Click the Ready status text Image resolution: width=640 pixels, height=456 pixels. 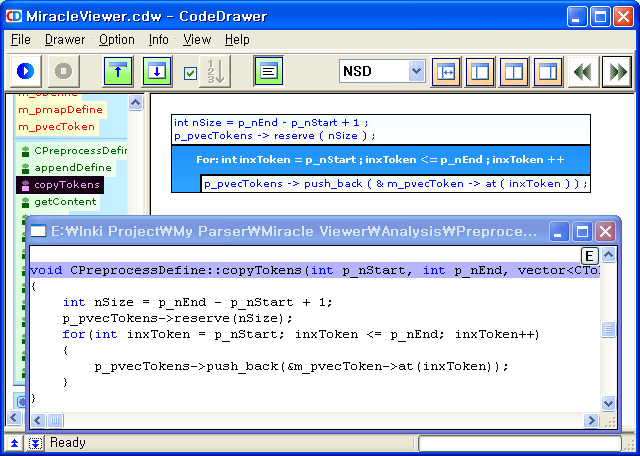tap(68, 443)
